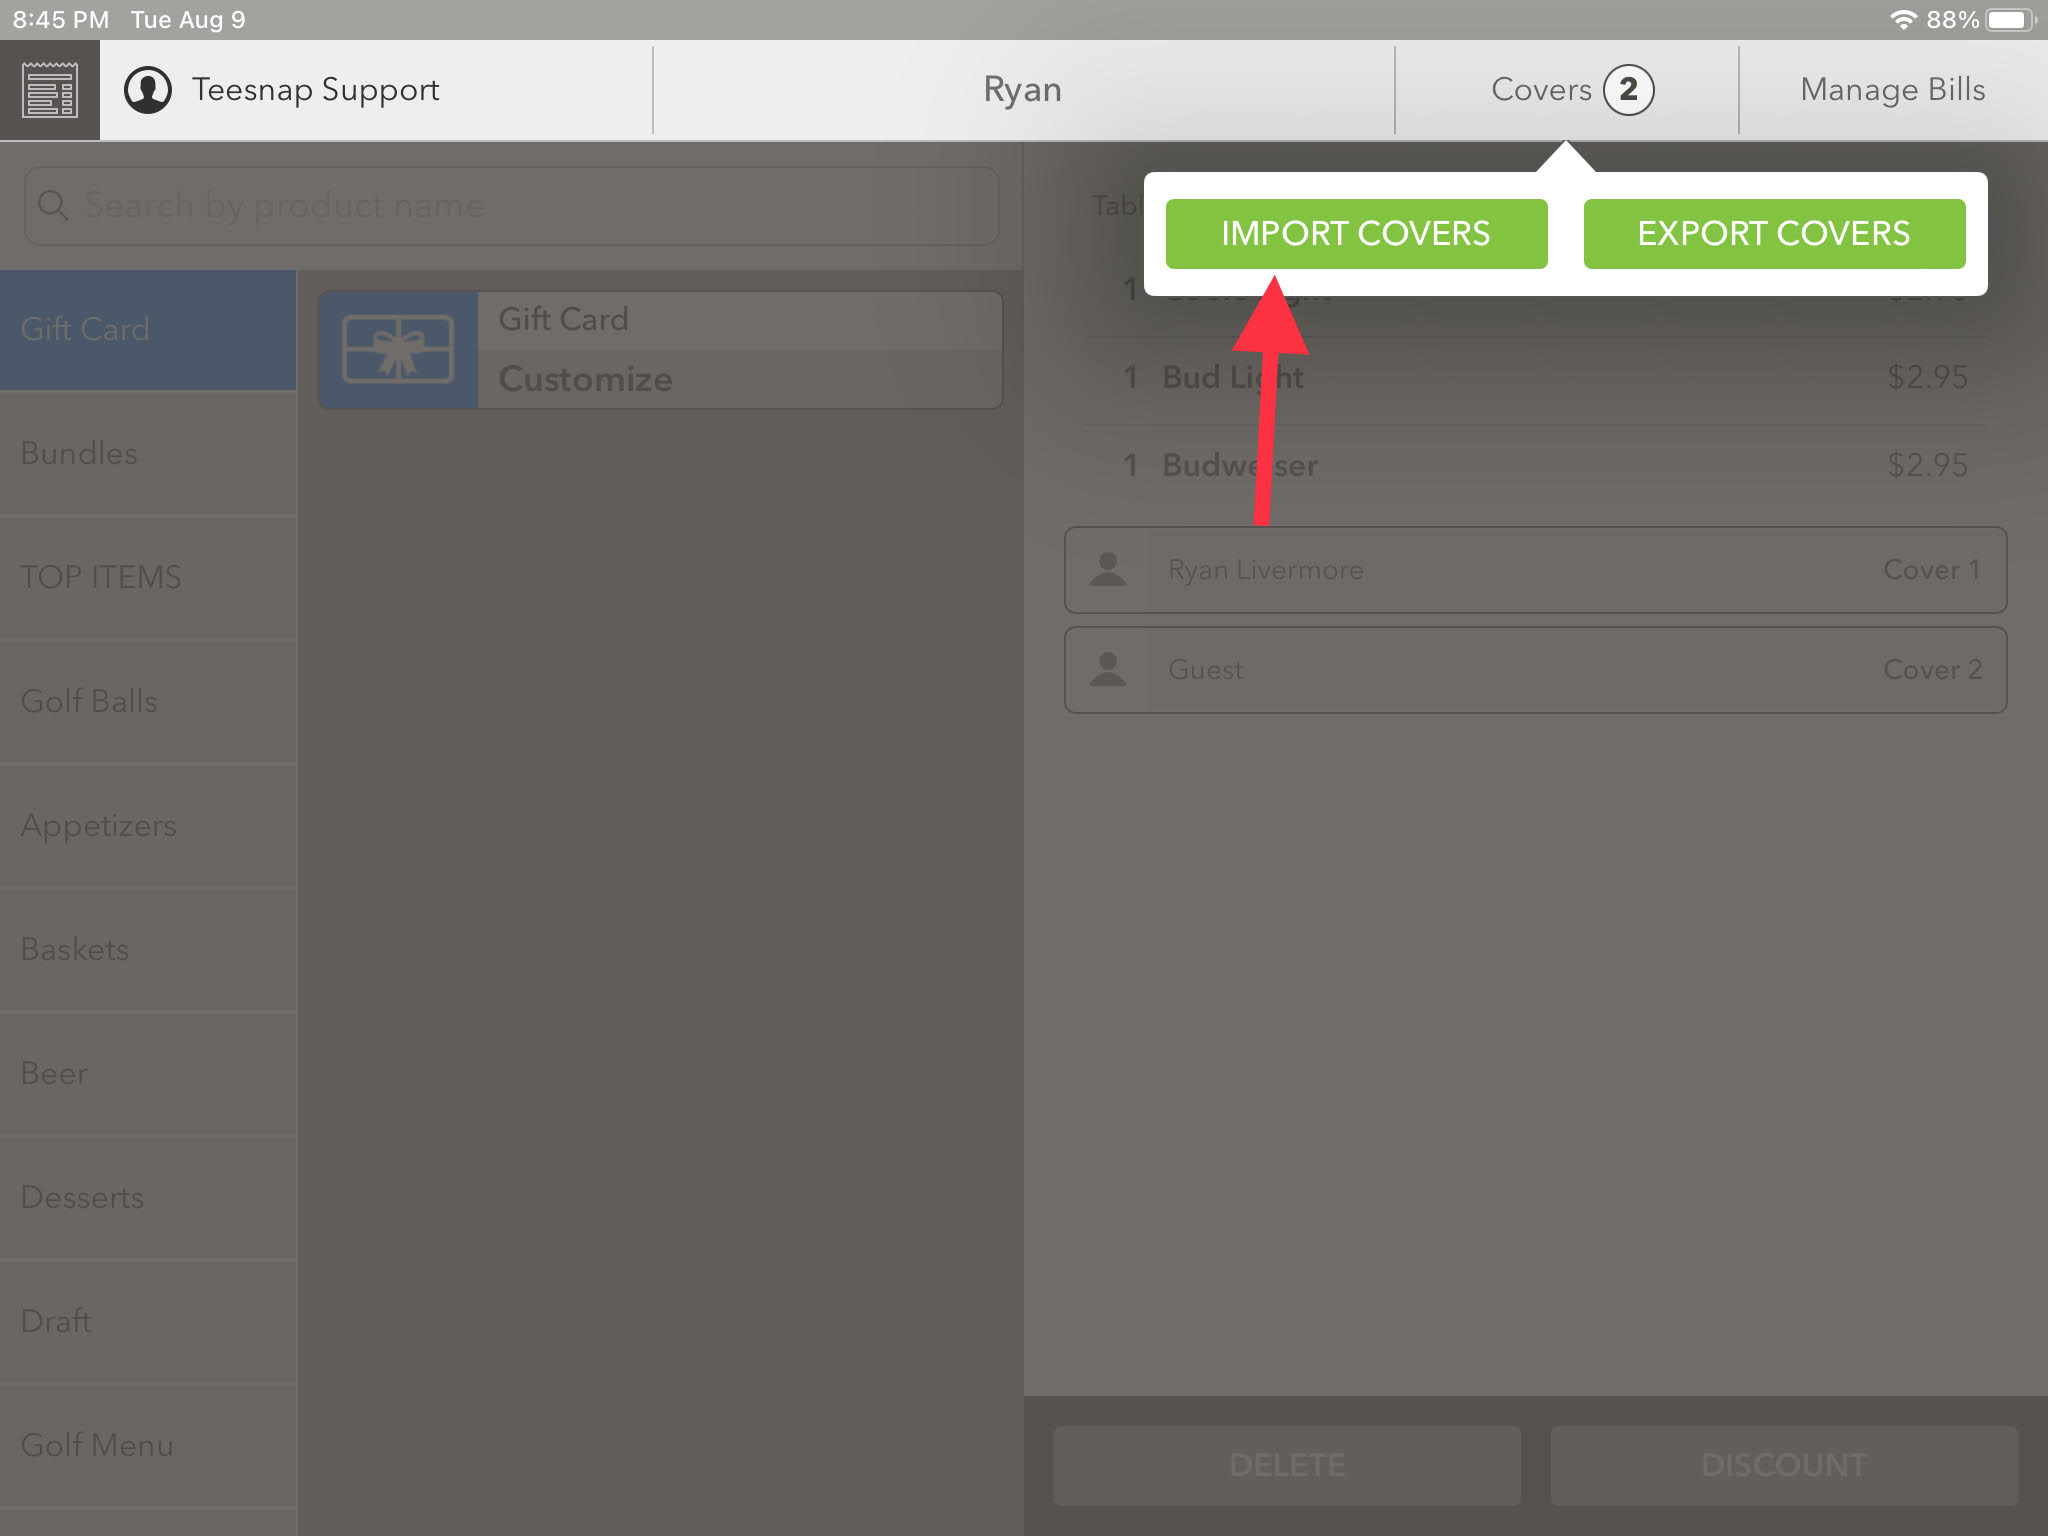Open Manage Bills
Image resolution: width=2048 pixels, height=1536 pixels.
pyautogui.click(x=1893, y=90)
